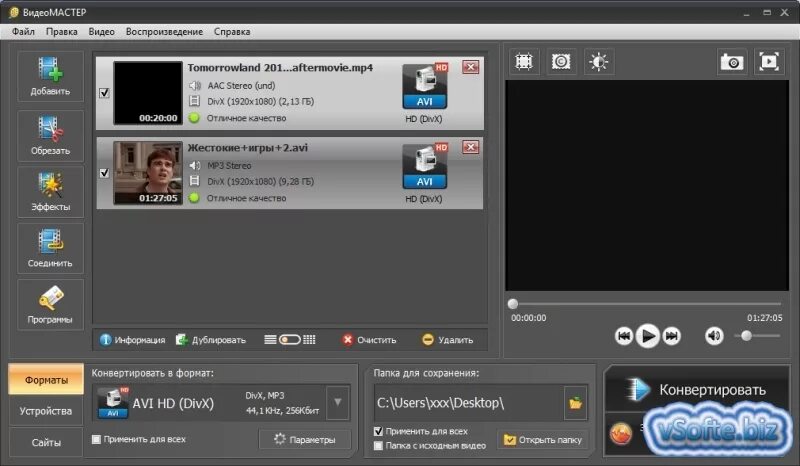The image size is (800, 466).
Task: Remove Жестокие+игры+2.avi with red X
Action: pyautogui.click(x=470, y=147)
